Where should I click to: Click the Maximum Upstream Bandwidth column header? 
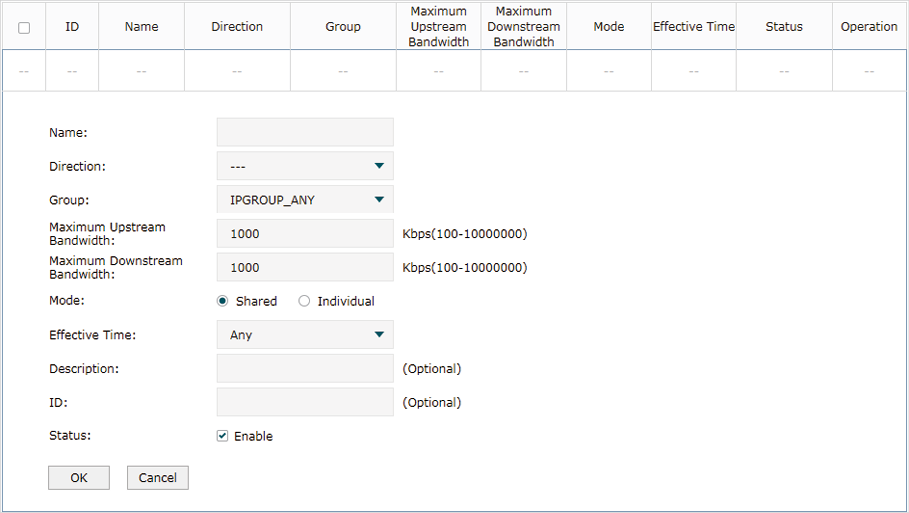coord(439,27)
